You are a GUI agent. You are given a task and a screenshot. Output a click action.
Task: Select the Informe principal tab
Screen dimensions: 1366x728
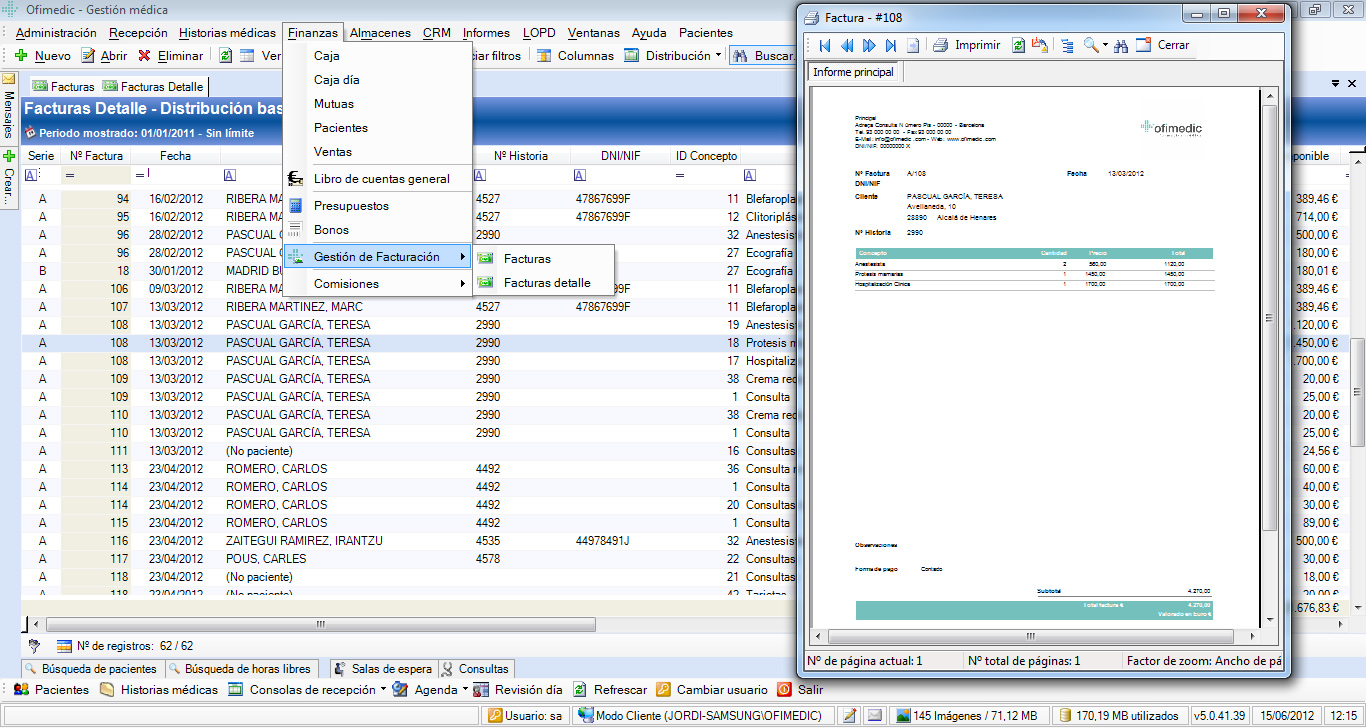point(852,72)
